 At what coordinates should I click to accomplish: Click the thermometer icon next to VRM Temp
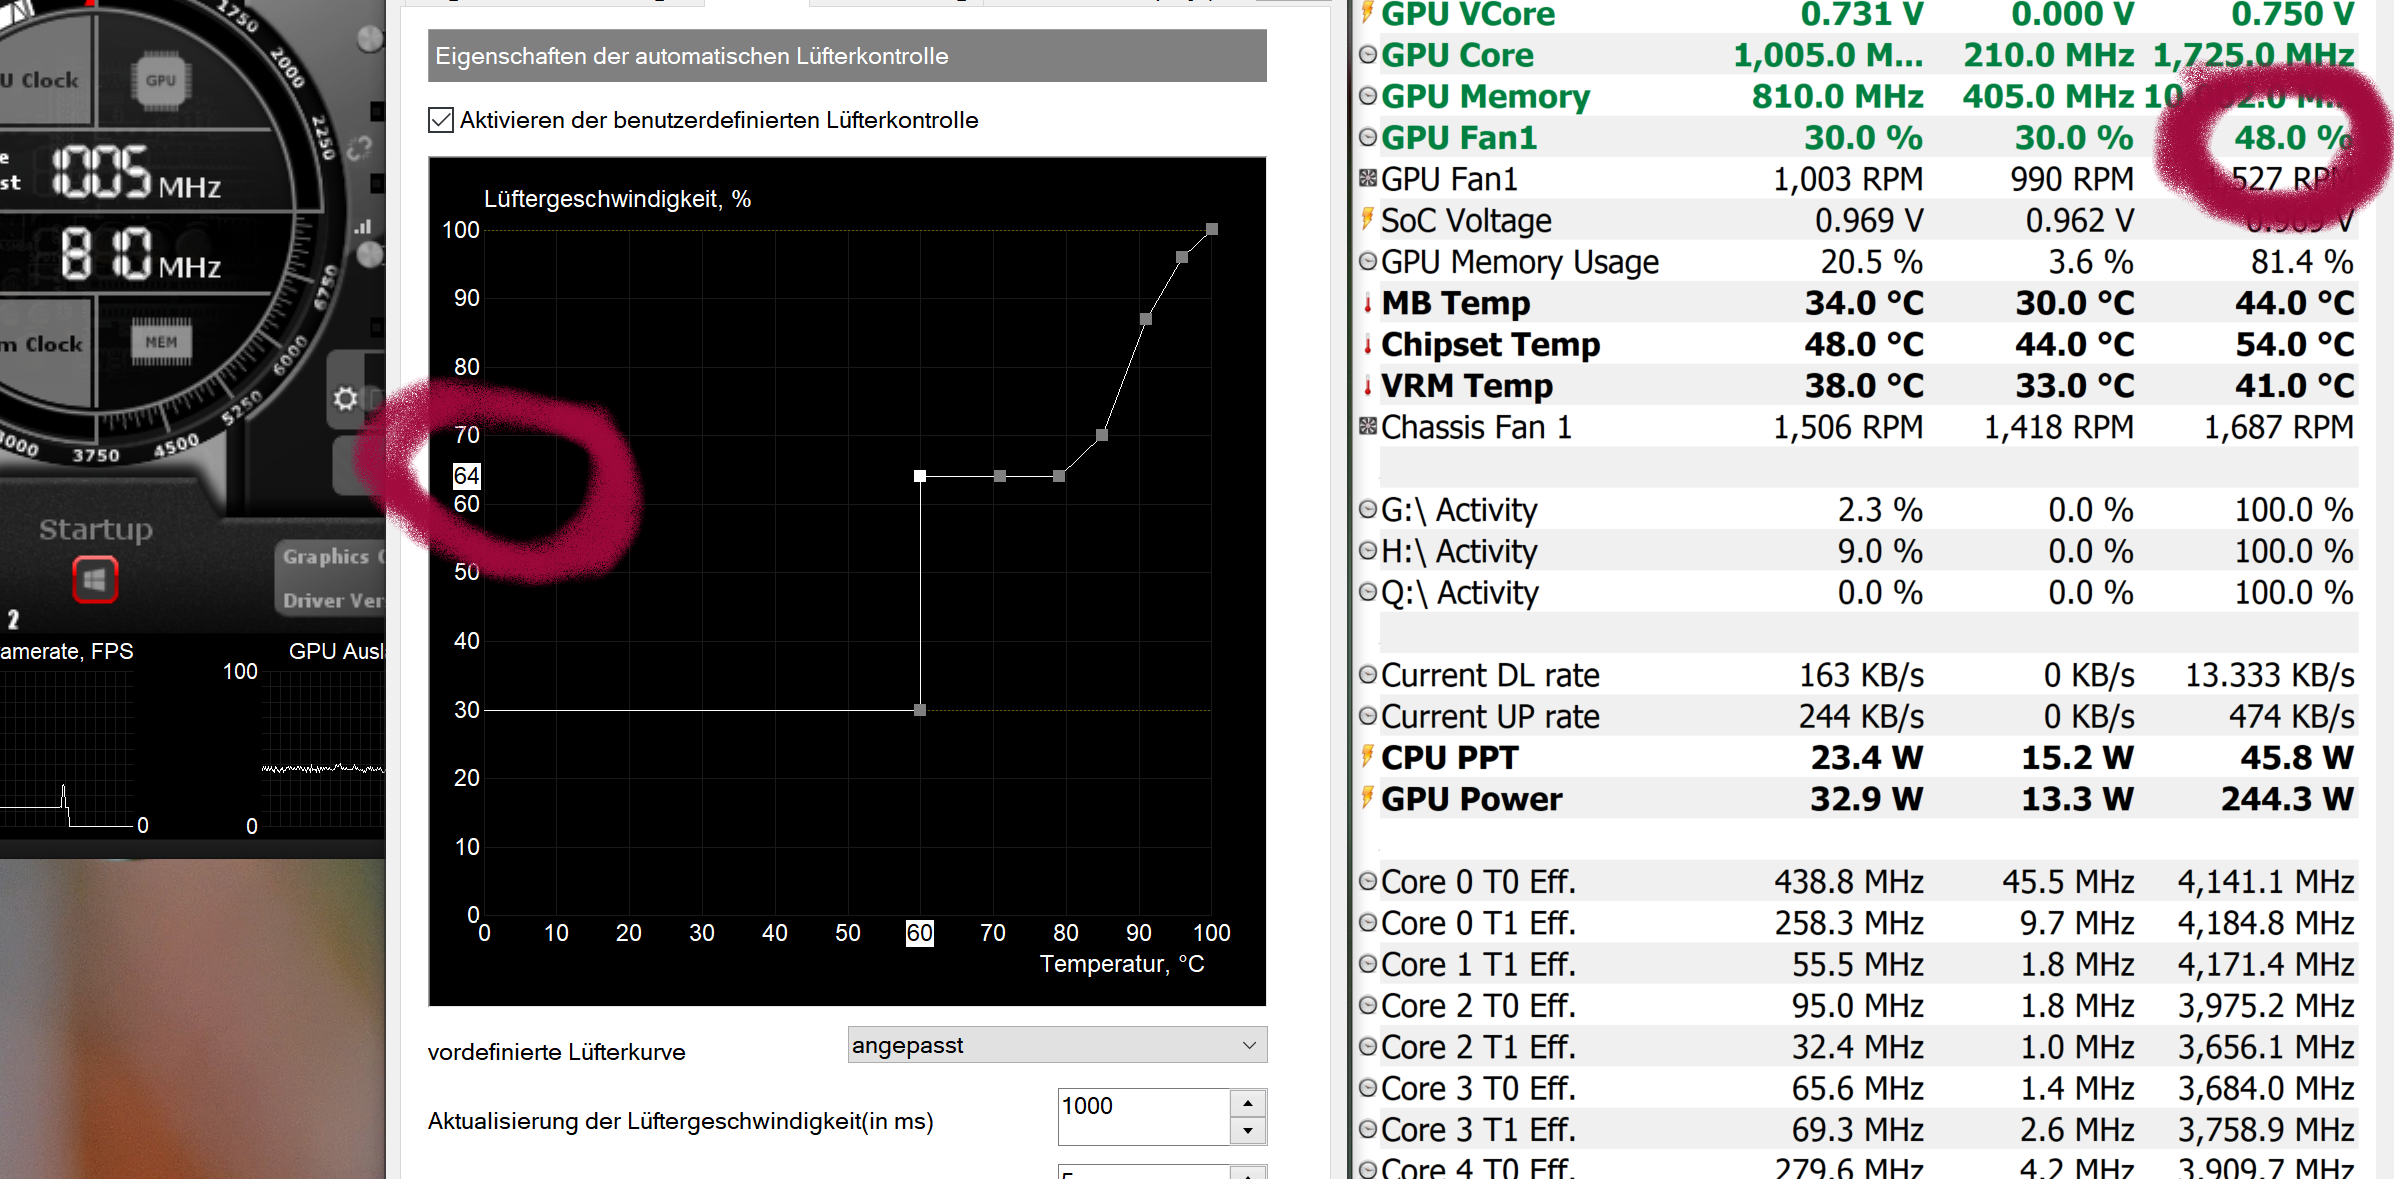tap(1368, 386)
